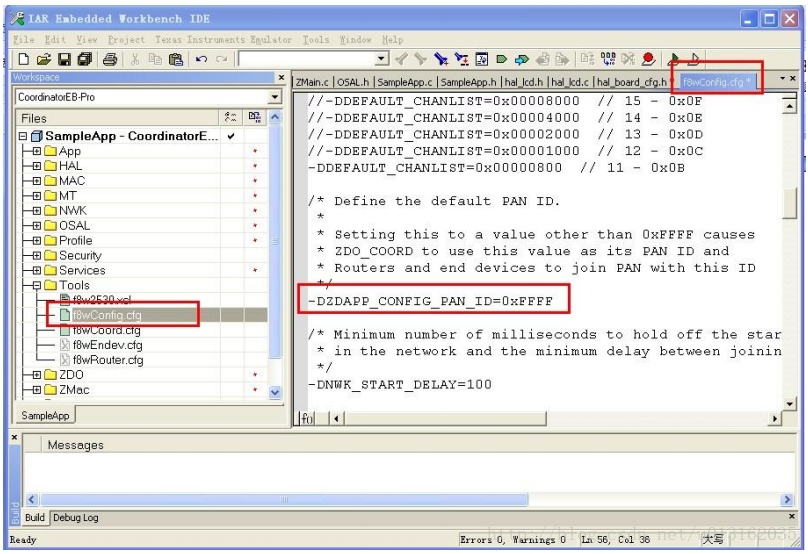Screen dimensions: 808x554
Task: Collapse the SampleApp project root node
Action: [x=23, y=136]
